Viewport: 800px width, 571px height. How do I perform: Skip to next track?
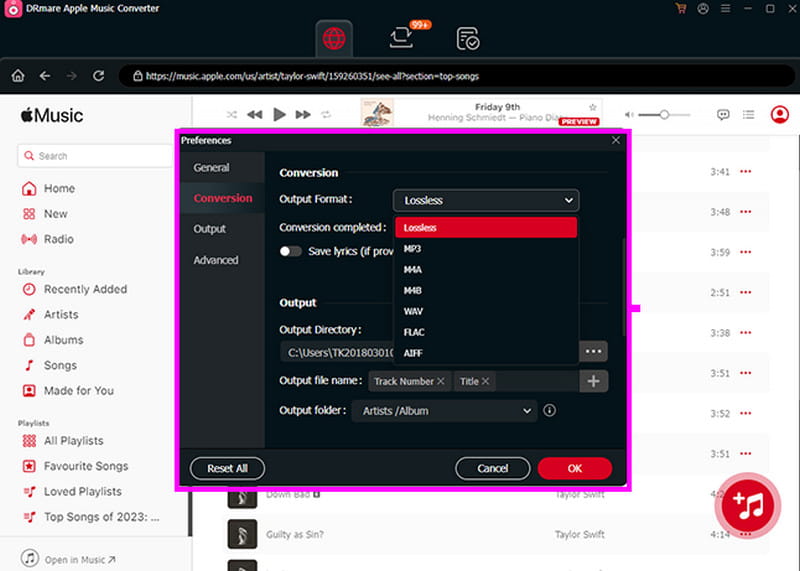click(x=303, y=114)
